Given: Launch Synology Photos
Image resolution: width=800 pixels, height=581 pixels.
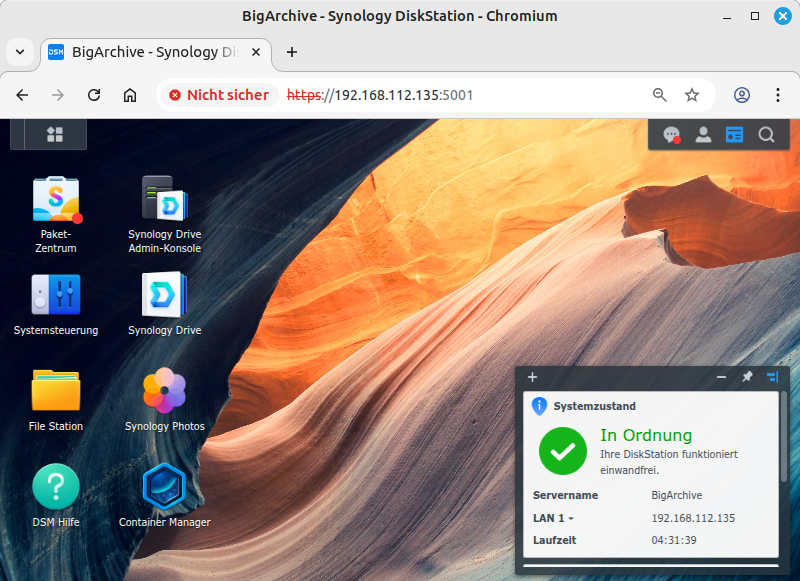Looking at the screenshot, I should [x=164, y=391].
